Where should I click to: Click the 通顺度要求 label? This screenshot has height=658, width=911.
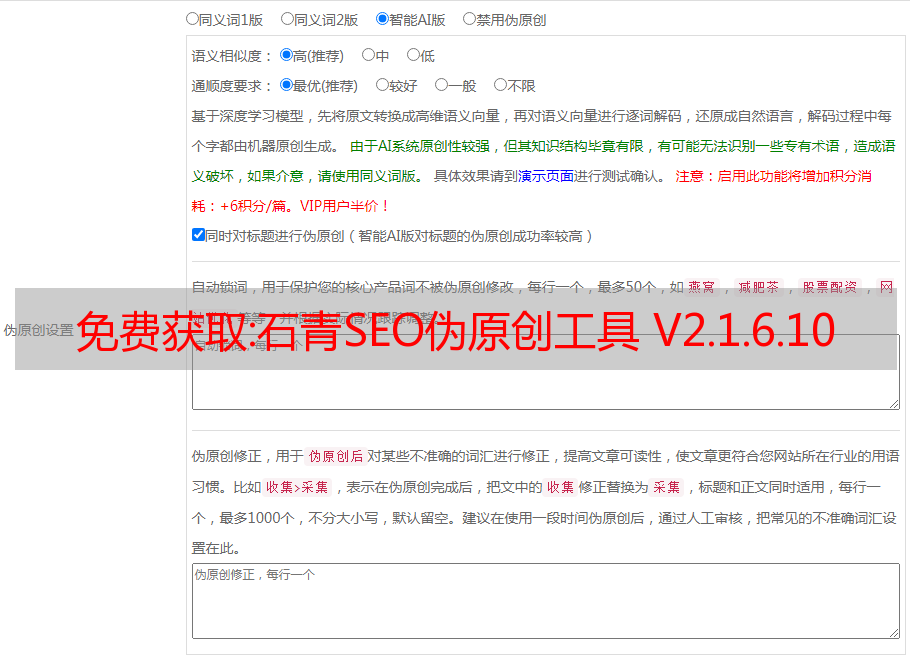[232, 86]
